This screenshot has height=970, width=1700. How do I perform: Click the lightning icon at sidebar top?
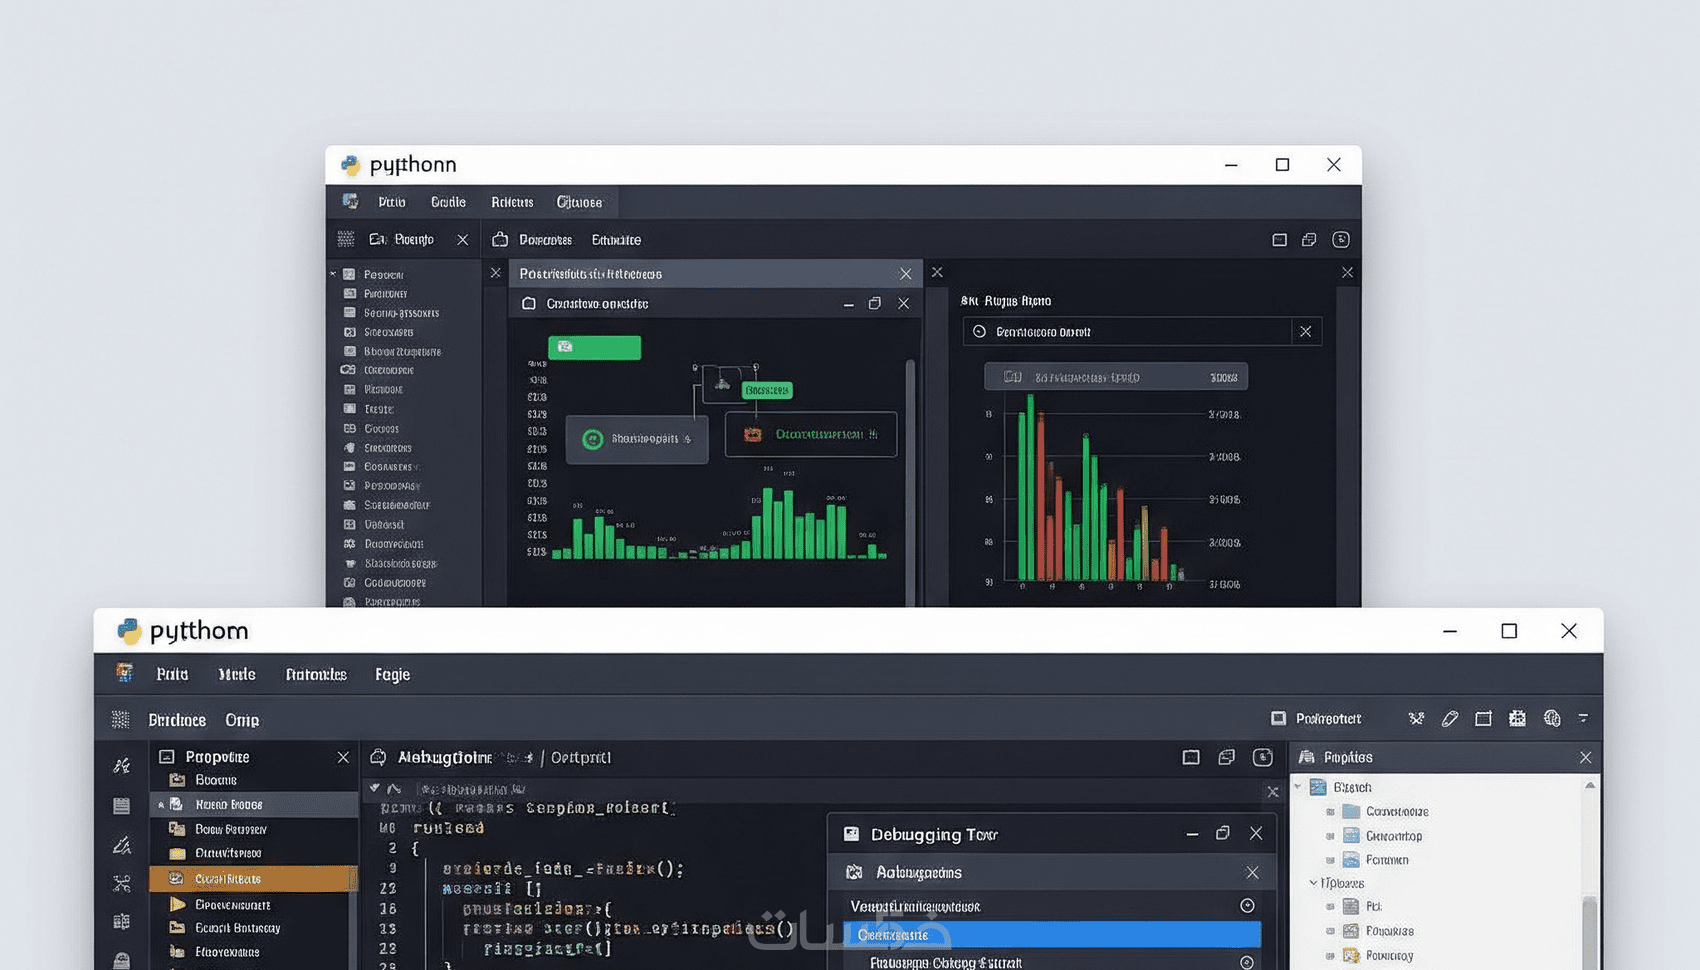pos(122,766)
